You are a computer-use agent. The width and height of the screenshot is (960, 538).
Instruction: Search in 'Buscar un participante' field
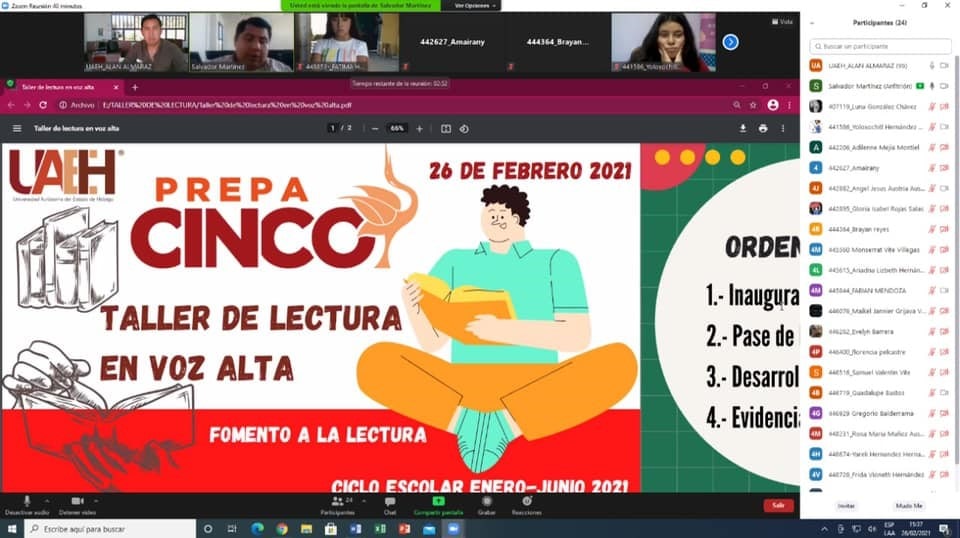click(880, 46)
